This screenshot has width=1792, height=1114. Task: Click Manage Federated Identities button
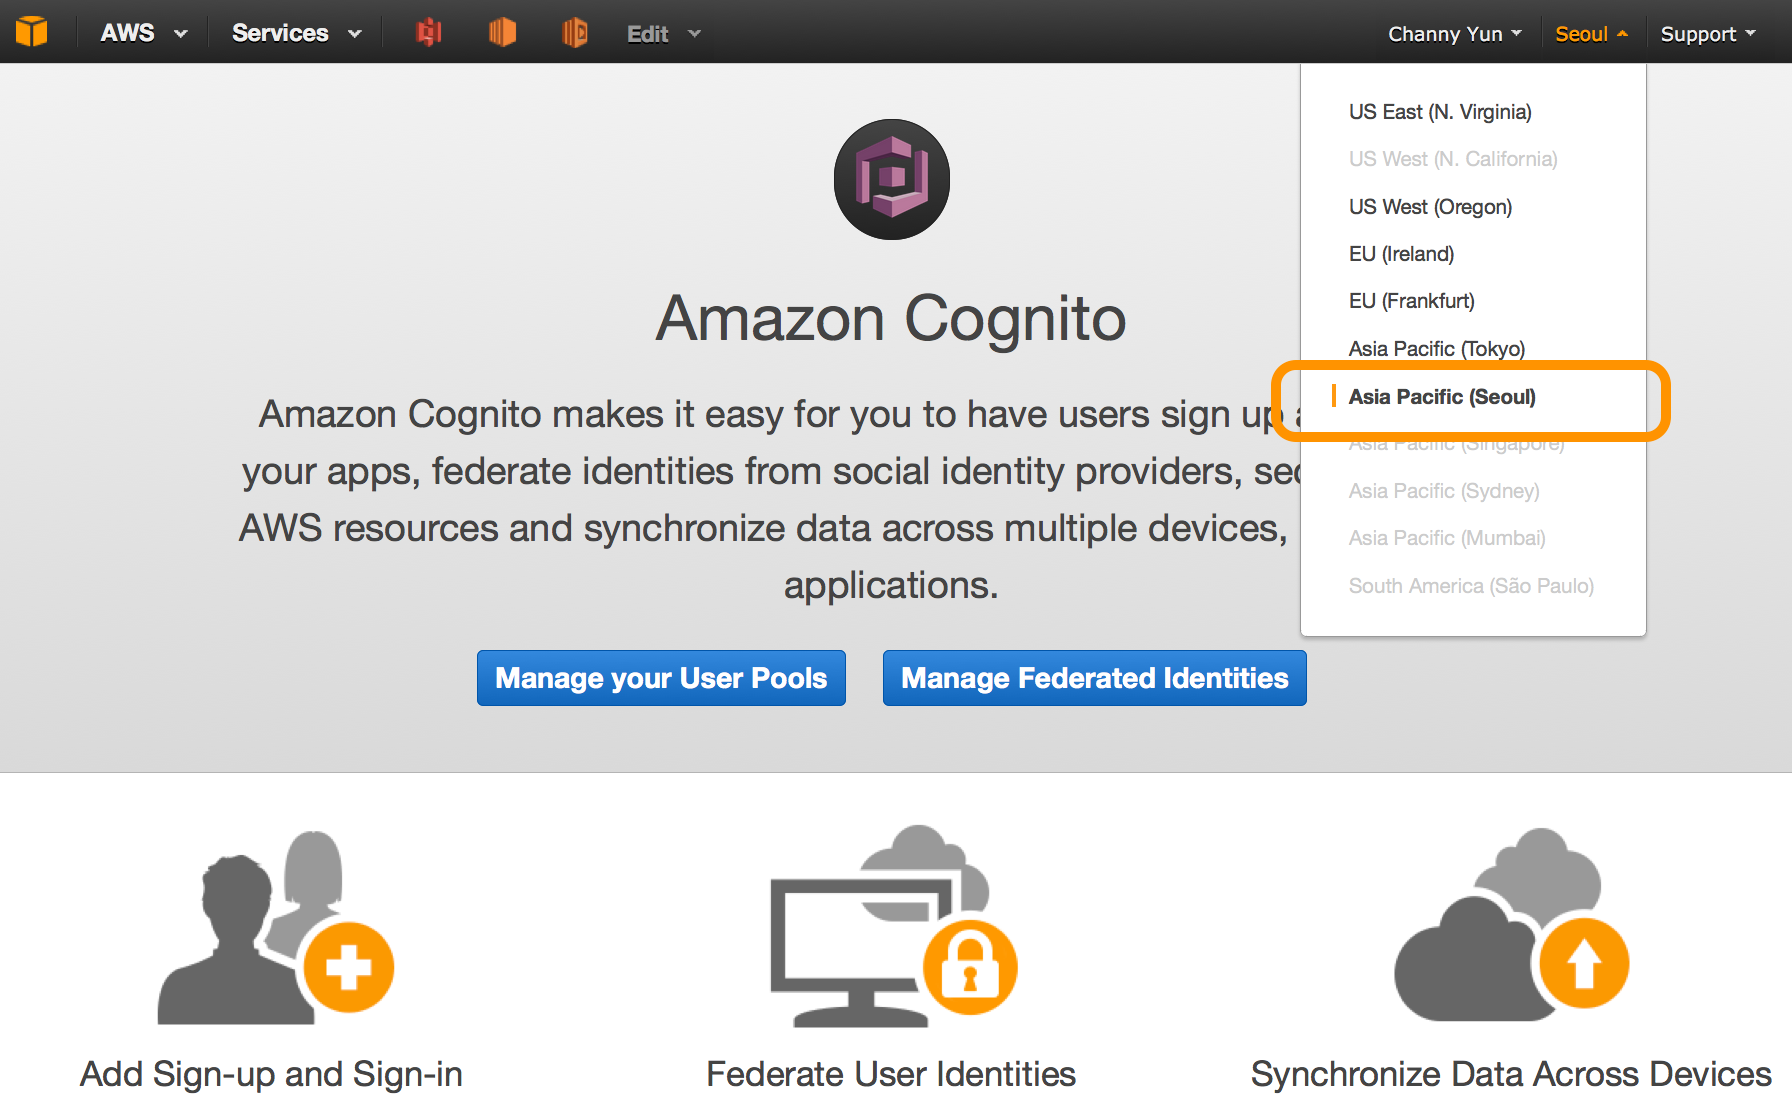click(x=1095, y=678)
